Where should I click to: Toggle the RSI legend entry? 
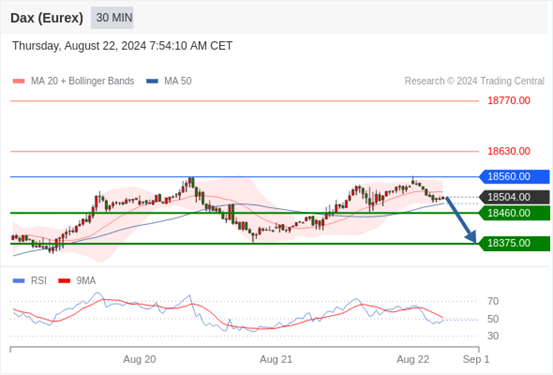click(30, 281)
